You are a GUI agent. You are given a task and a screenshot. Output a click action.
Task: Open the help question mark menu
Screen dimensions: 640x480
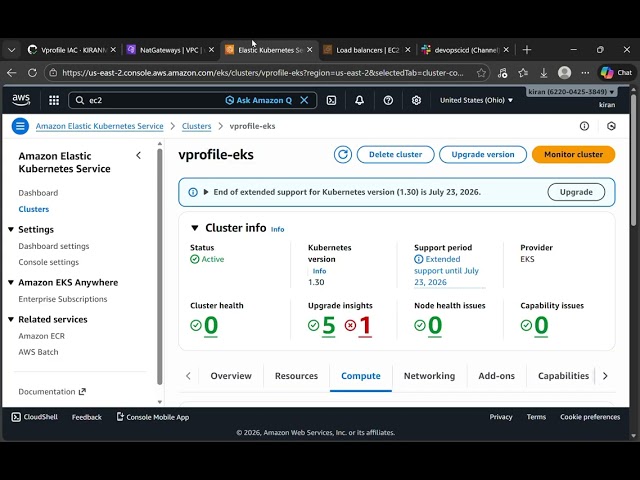[x=388, y=100]
